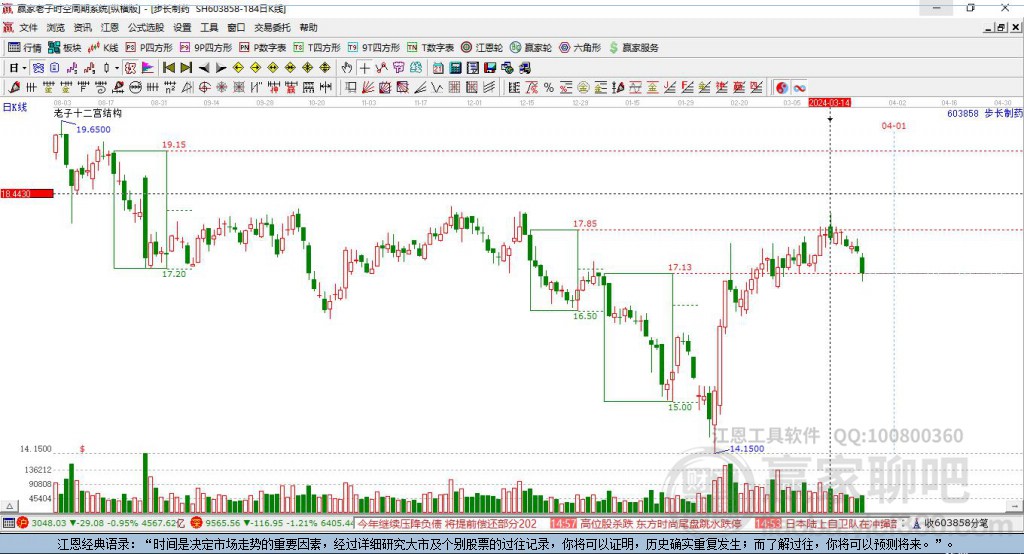Click the 14.1500 low price label
This screenshot has height=554, width=1024.
point(746,449)
